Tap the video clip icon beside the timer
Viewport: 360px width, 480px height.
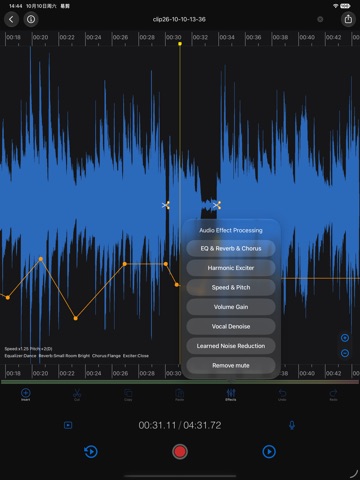pyautogui.click(x=68, y=425)
